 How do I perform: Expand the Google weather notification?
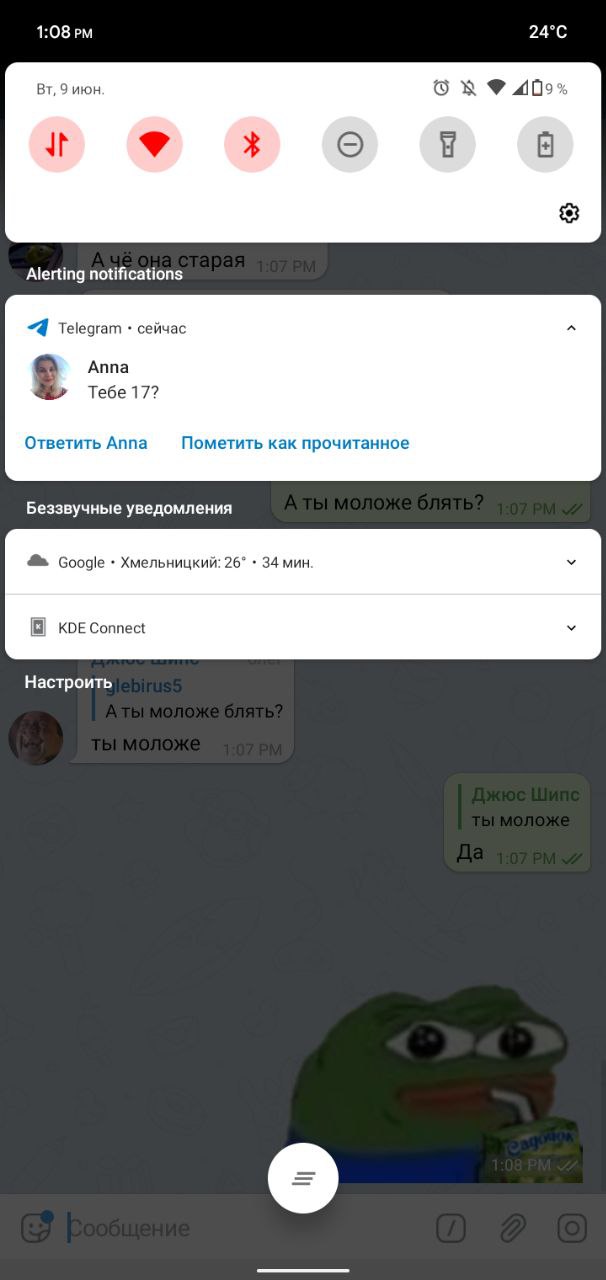tap(571, 562)
